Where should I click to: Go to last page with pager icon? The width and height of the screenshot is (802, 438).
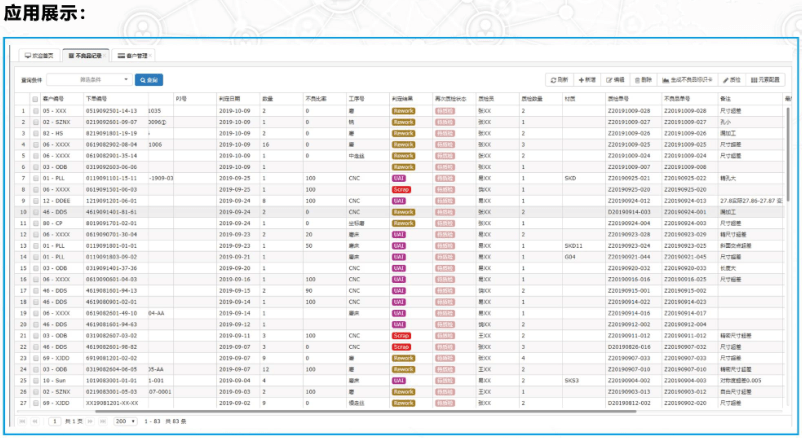tap(103, 421)
